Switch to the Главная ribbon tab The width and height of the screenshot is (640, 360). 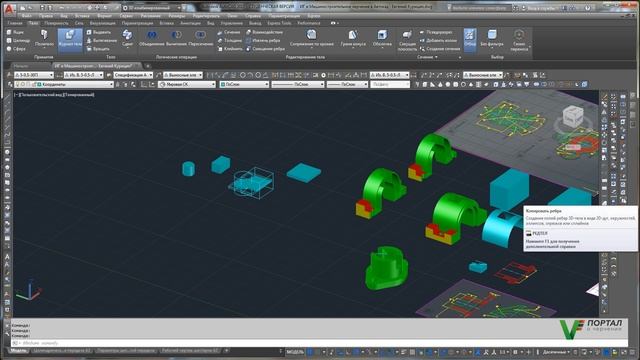15,23
